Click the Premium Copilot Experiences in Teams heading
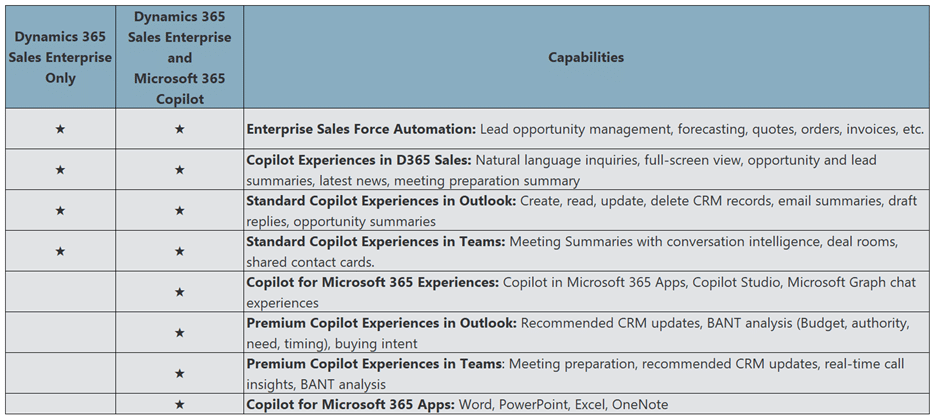This screenshot has width=936, height=420. click(378, 364)
